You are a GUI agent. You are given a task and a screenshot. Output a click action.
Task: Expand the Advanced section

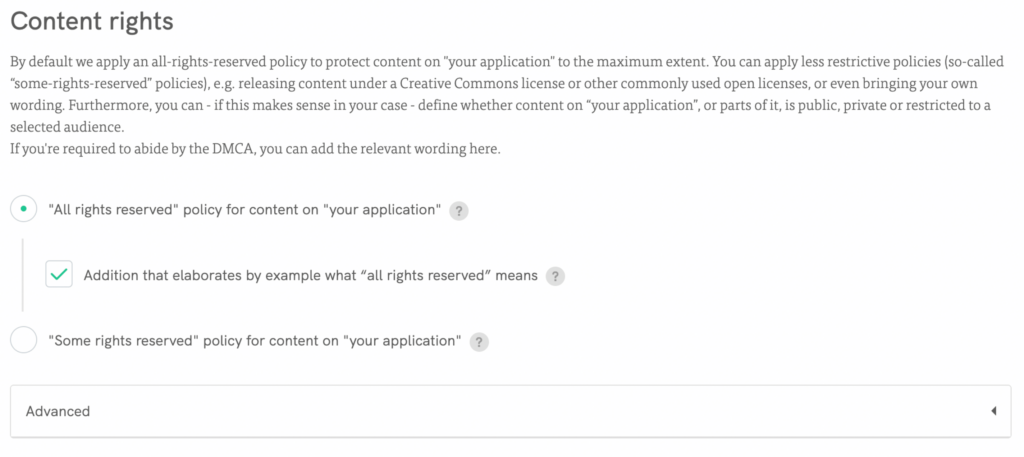[510, 411]
